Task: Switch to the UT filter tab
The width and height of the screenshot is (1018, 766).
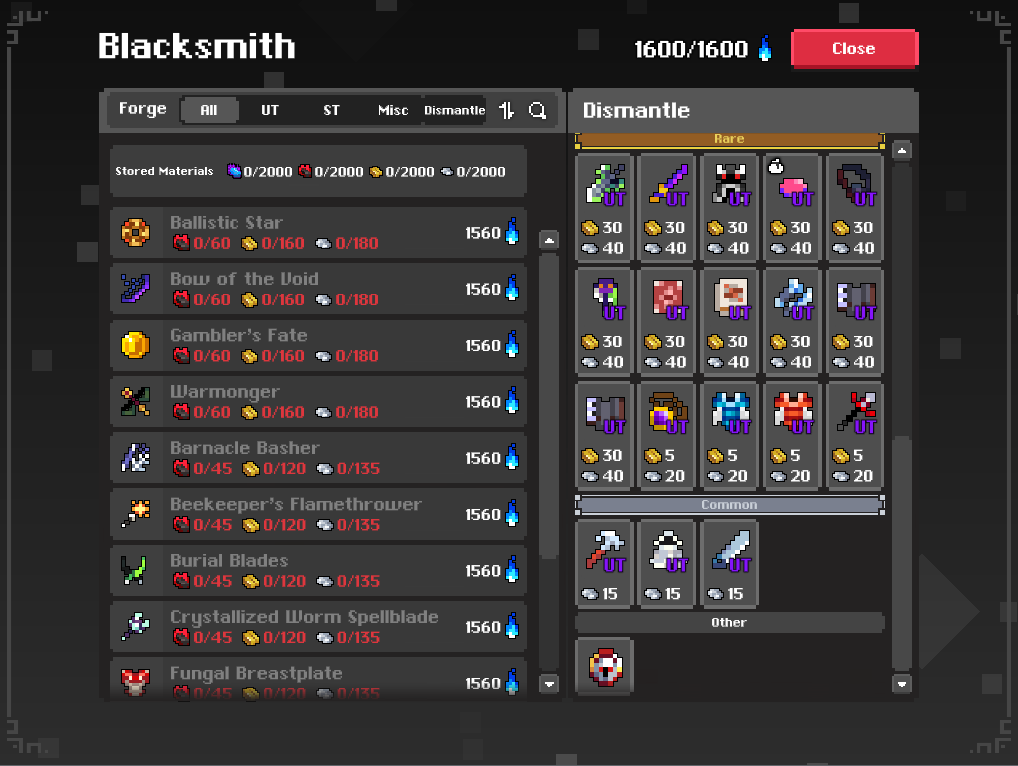Action: tap(270, 110)
